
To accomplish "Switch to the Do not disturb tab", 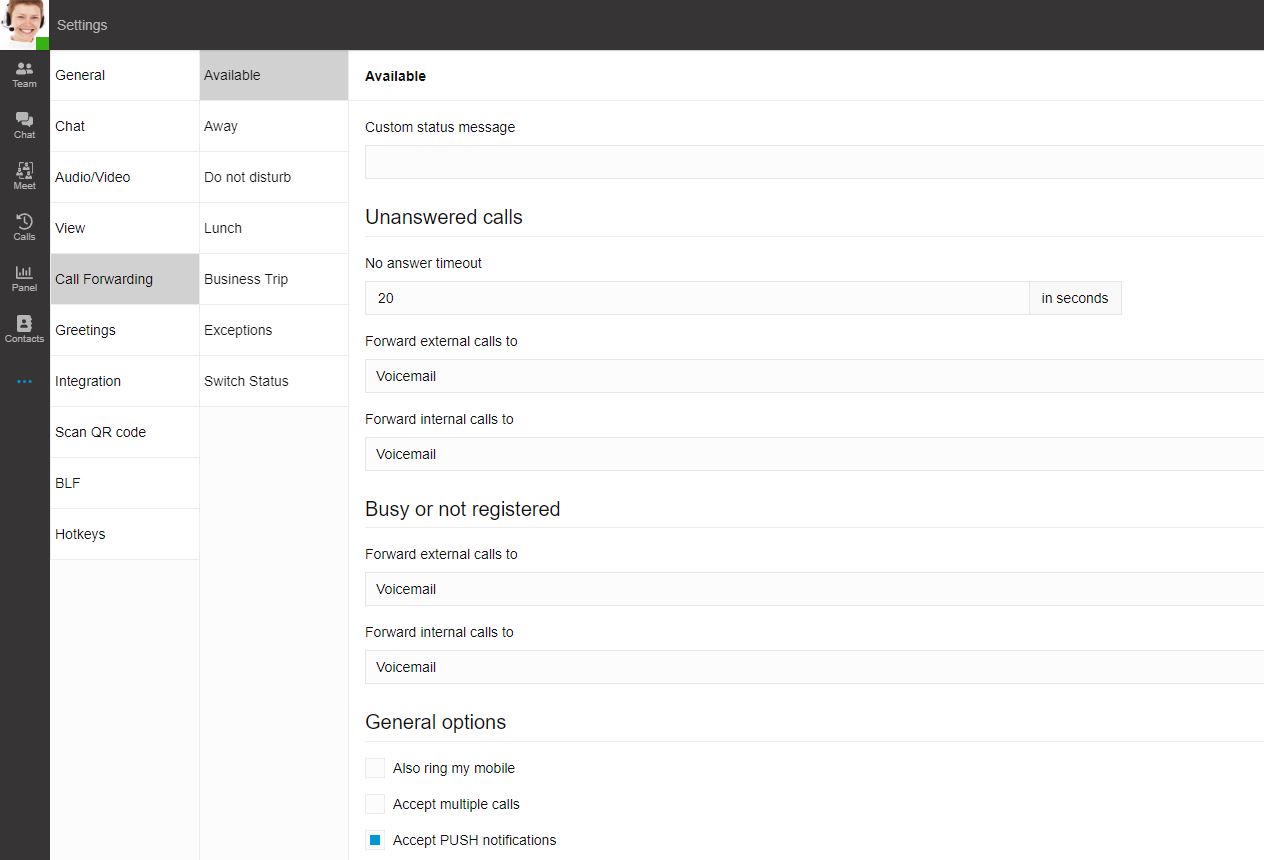I will tap(274, 177).
